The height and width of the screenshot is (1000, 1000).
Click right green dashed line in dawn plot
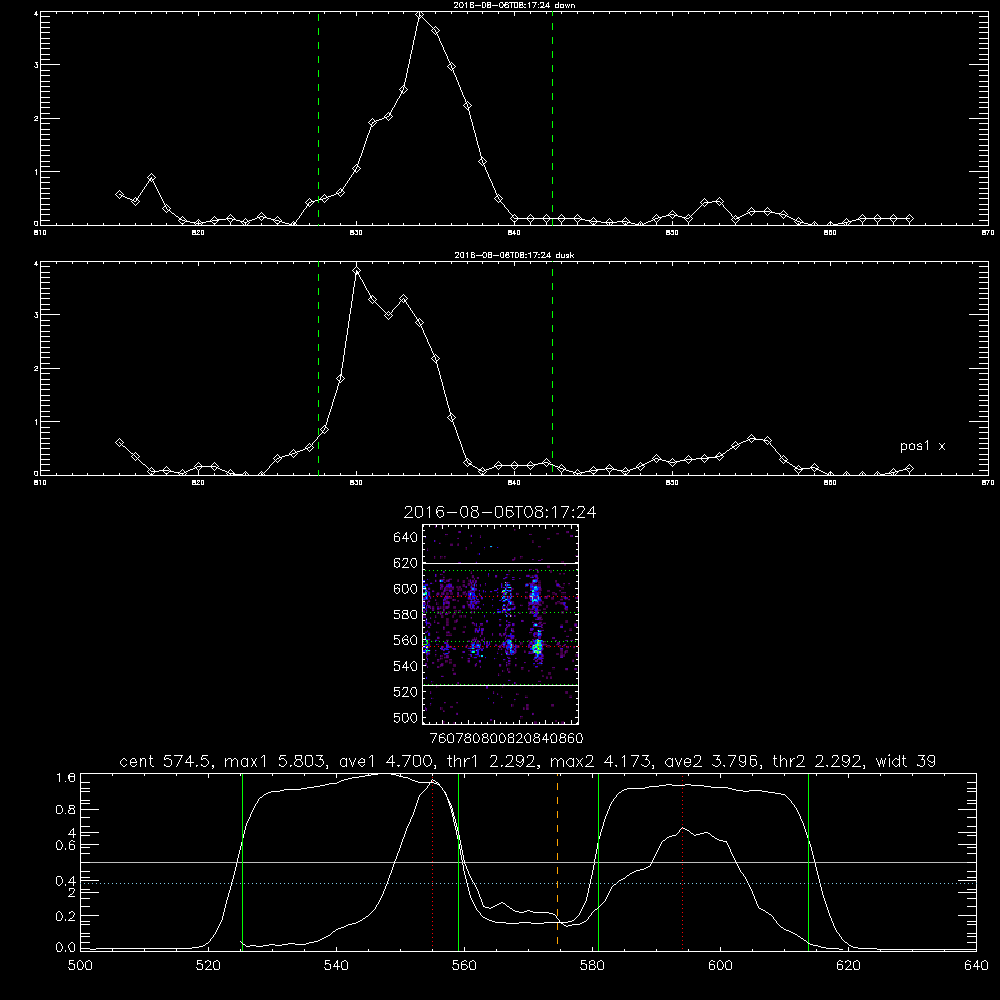coord(552,119)
